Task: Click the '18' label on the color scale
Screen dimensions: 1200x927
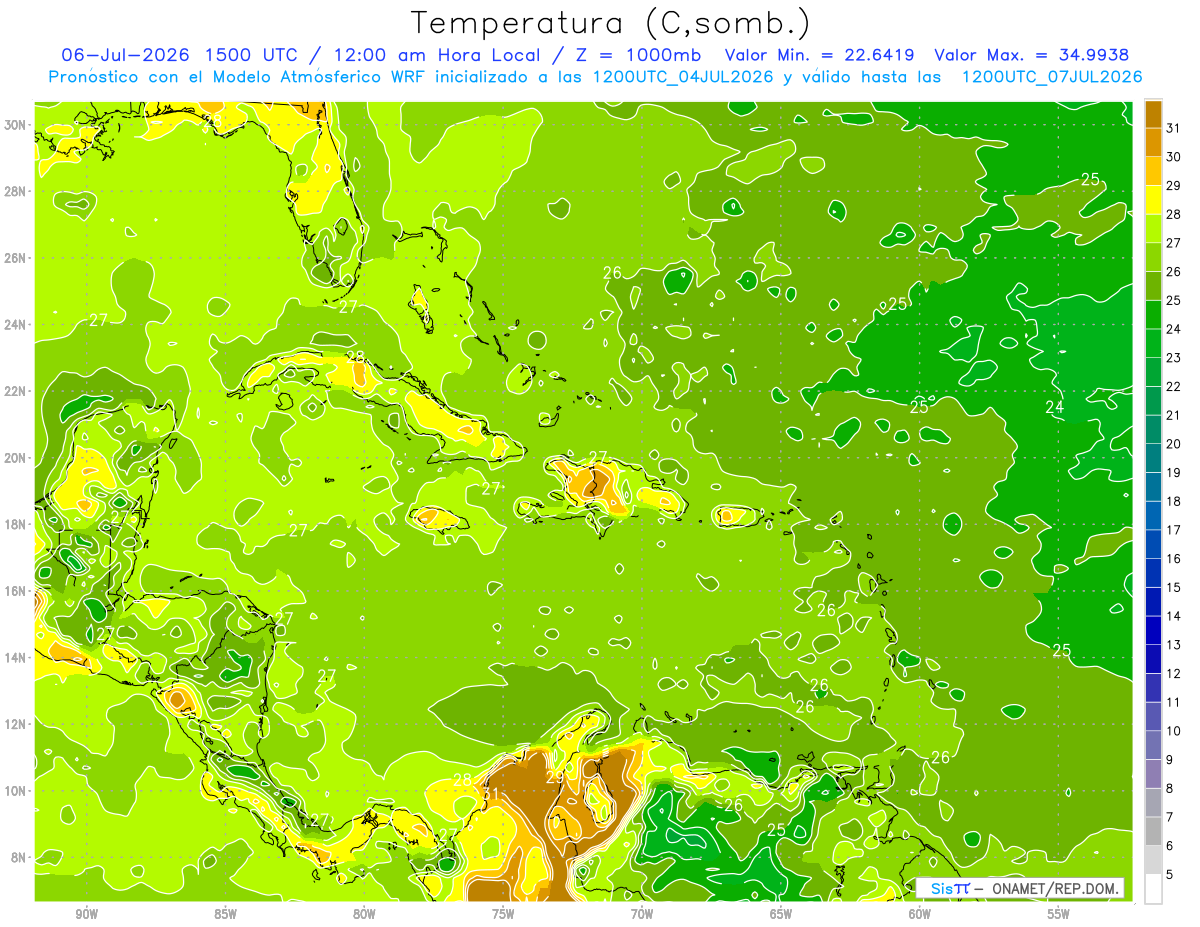Action: coord(1174,501)
